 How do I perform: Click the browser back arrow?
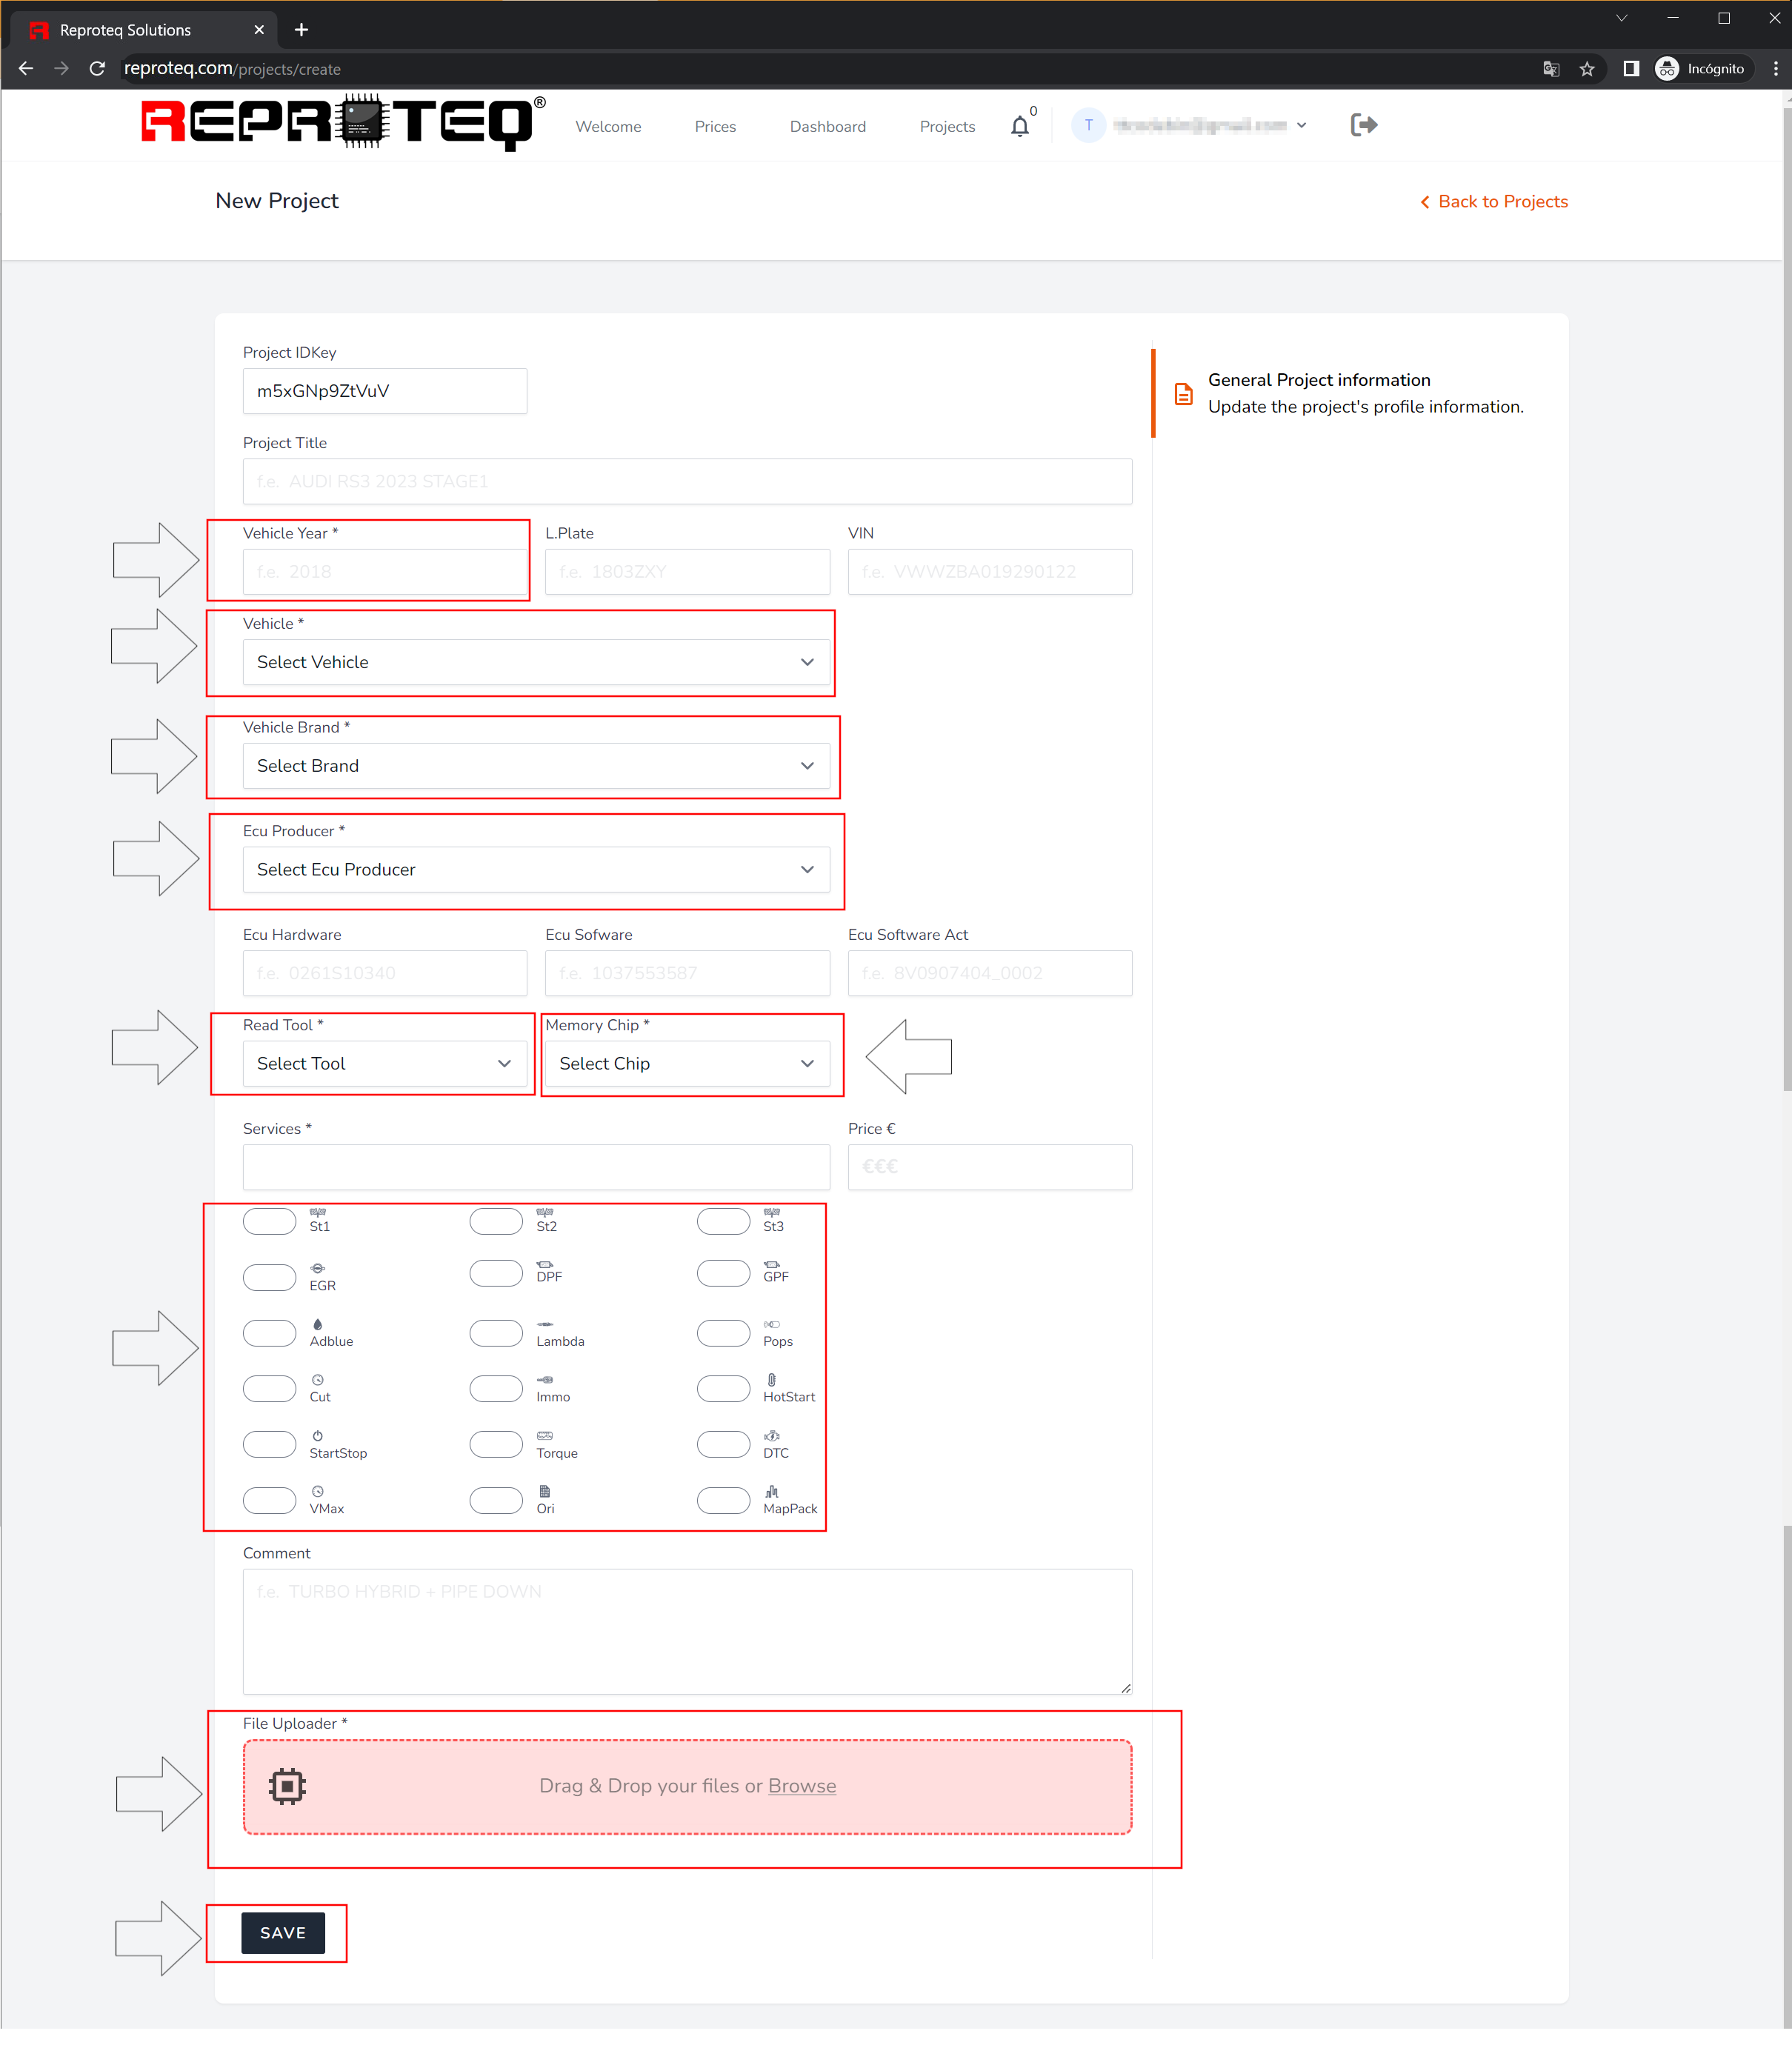coord(26,69)
